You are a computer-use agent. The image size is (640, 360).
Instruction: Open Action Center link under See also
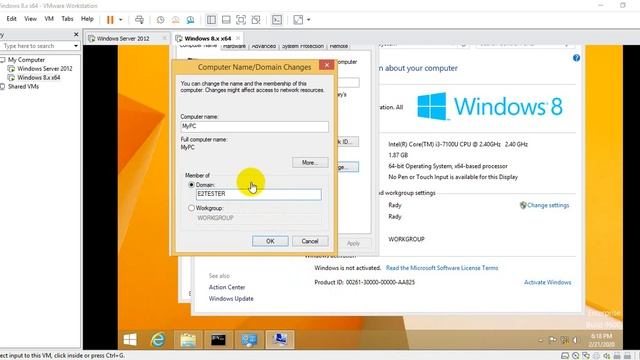click(227, 287)
